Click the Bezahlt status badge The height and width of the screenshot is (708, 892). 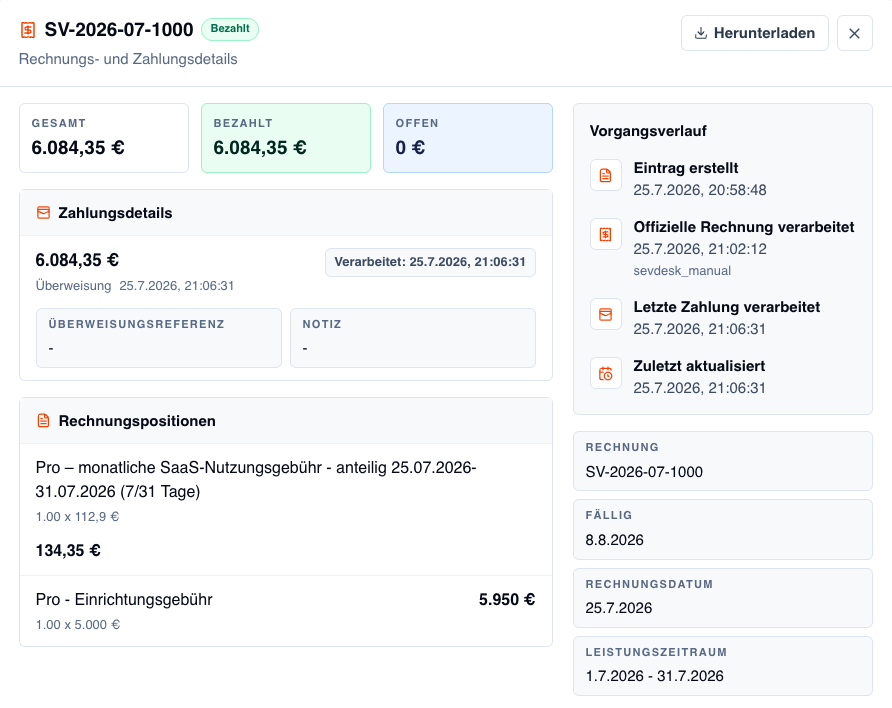point(230,29)
